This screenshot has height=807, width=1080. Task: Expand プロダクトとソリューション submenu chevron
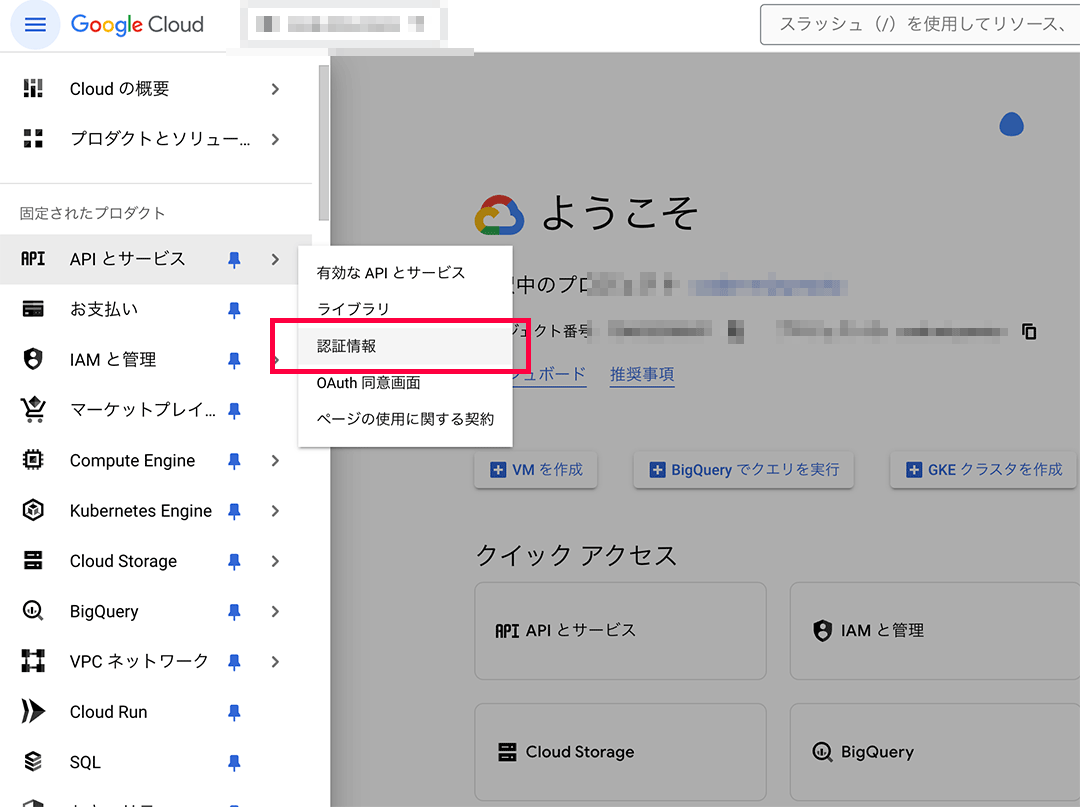click(x=275, y=139)
